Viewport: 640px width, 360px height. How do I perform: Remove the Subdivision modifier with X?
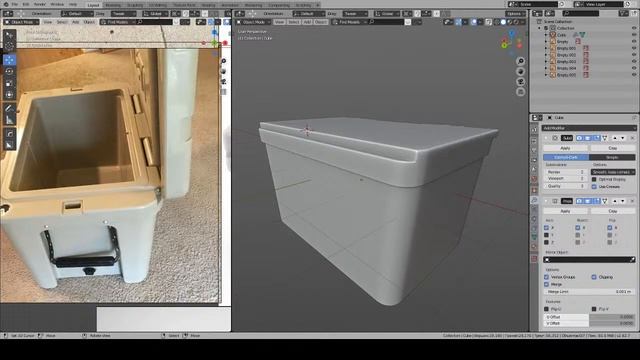(632, 138)
